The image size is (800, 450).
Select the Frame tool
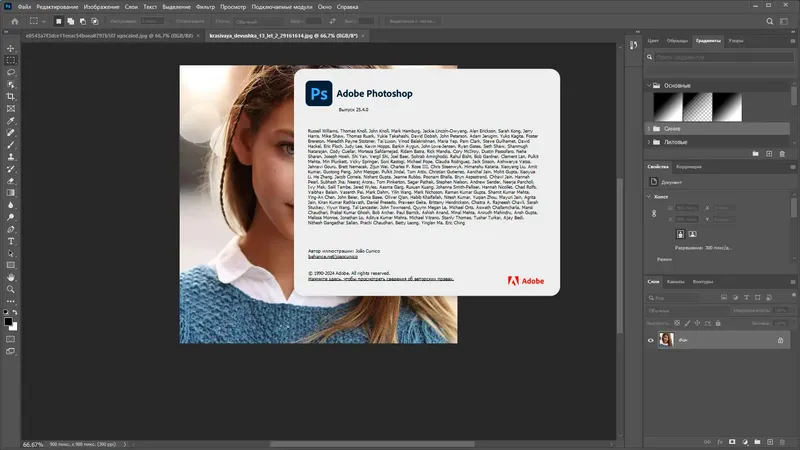[11, 109]
